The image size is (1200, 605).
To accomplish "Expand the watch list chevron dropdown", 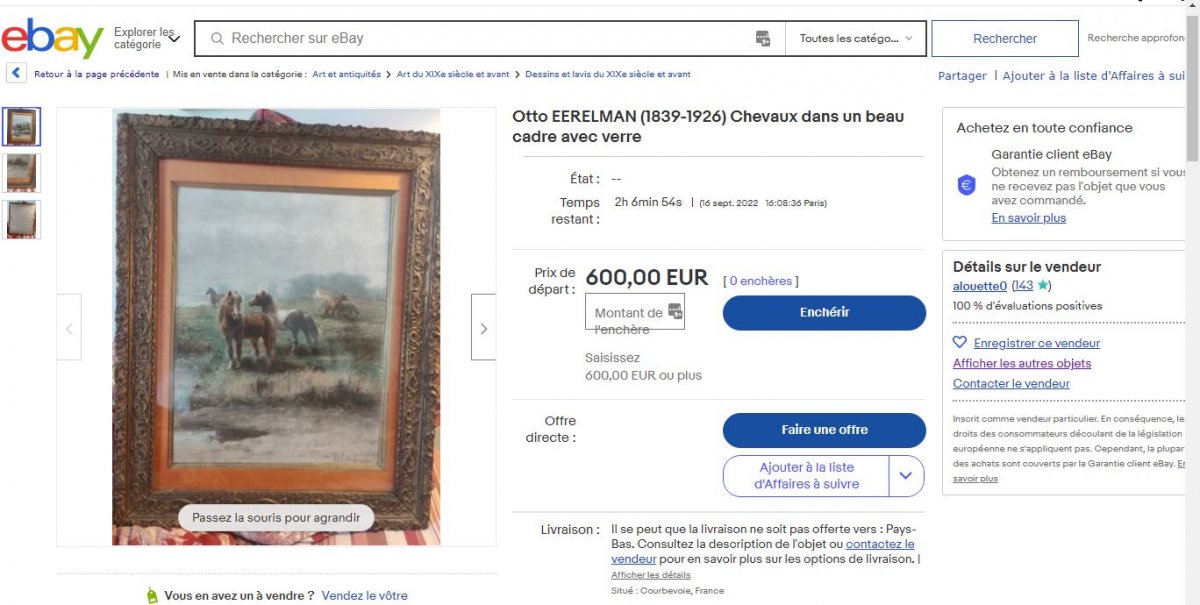I will pyautogui.click(x=905, y=476).
